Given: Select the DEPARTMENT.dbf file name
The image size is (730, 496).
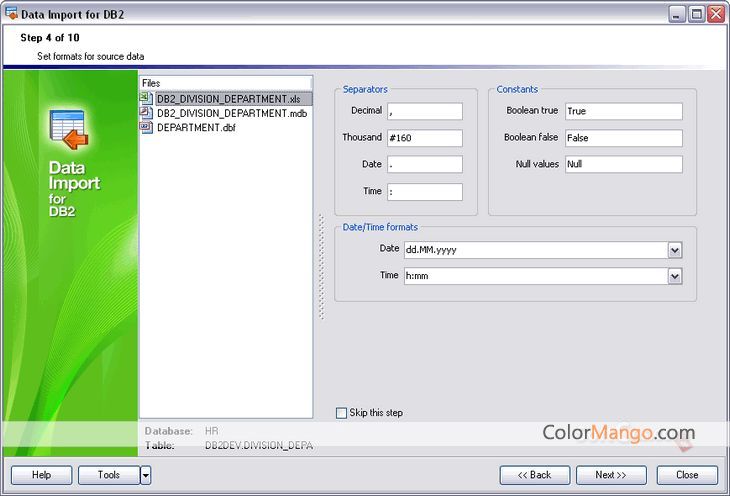Looking at the screenshot, I should tap(196, 128).
